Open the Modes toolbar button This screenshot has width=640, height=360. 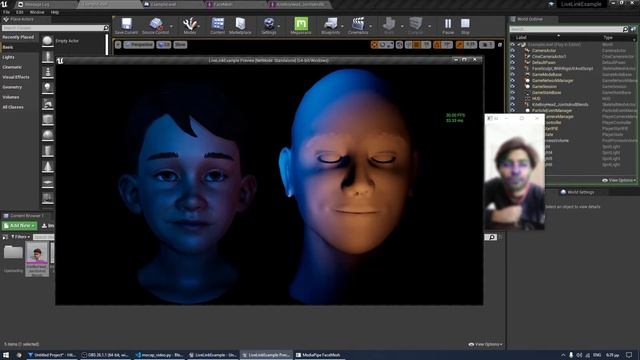point(190,26)
